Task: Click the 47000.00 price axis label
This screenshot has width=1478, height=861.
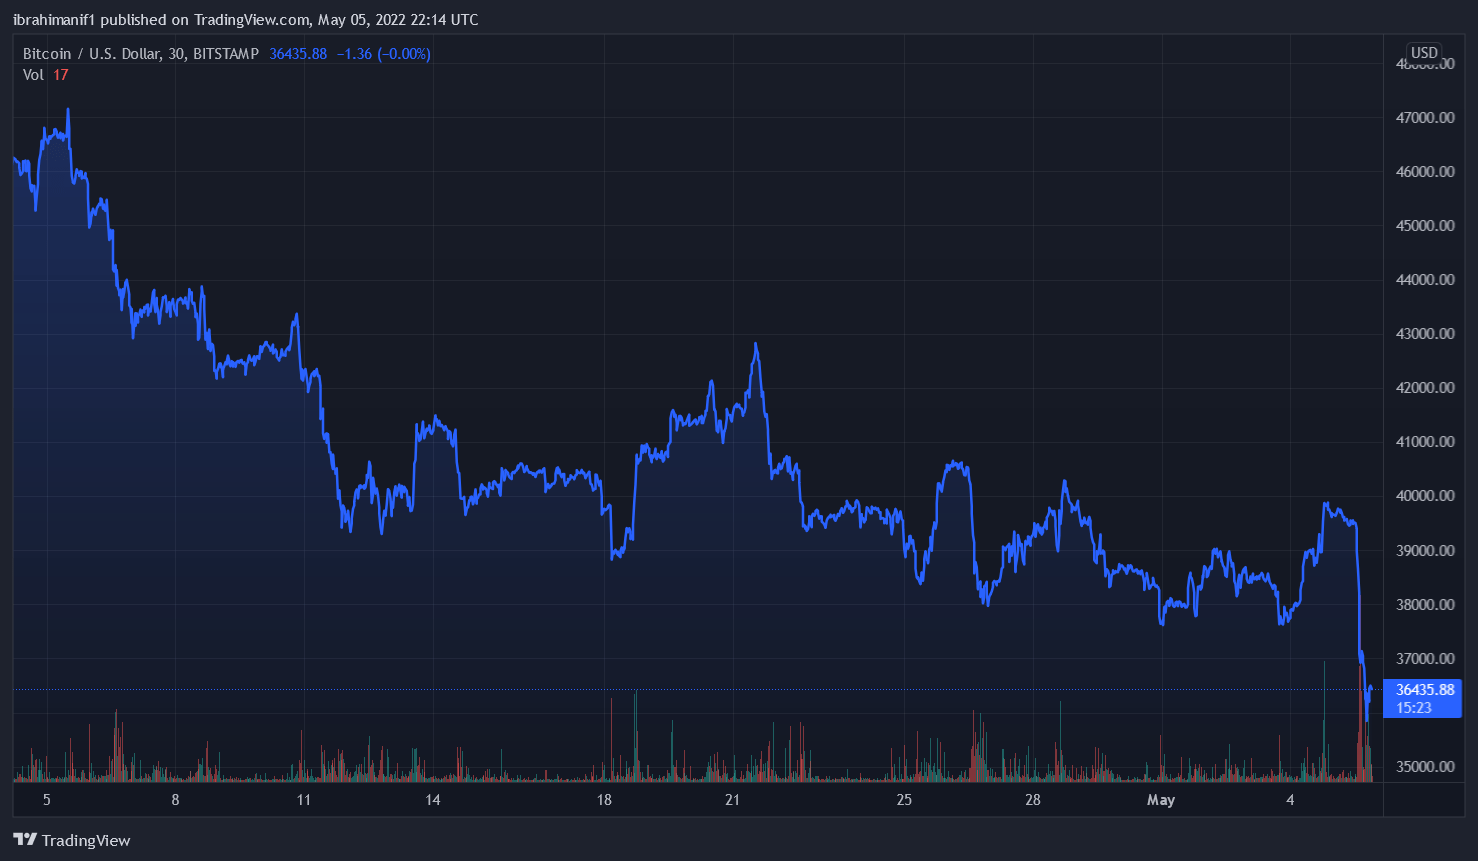Action: 1424,118
